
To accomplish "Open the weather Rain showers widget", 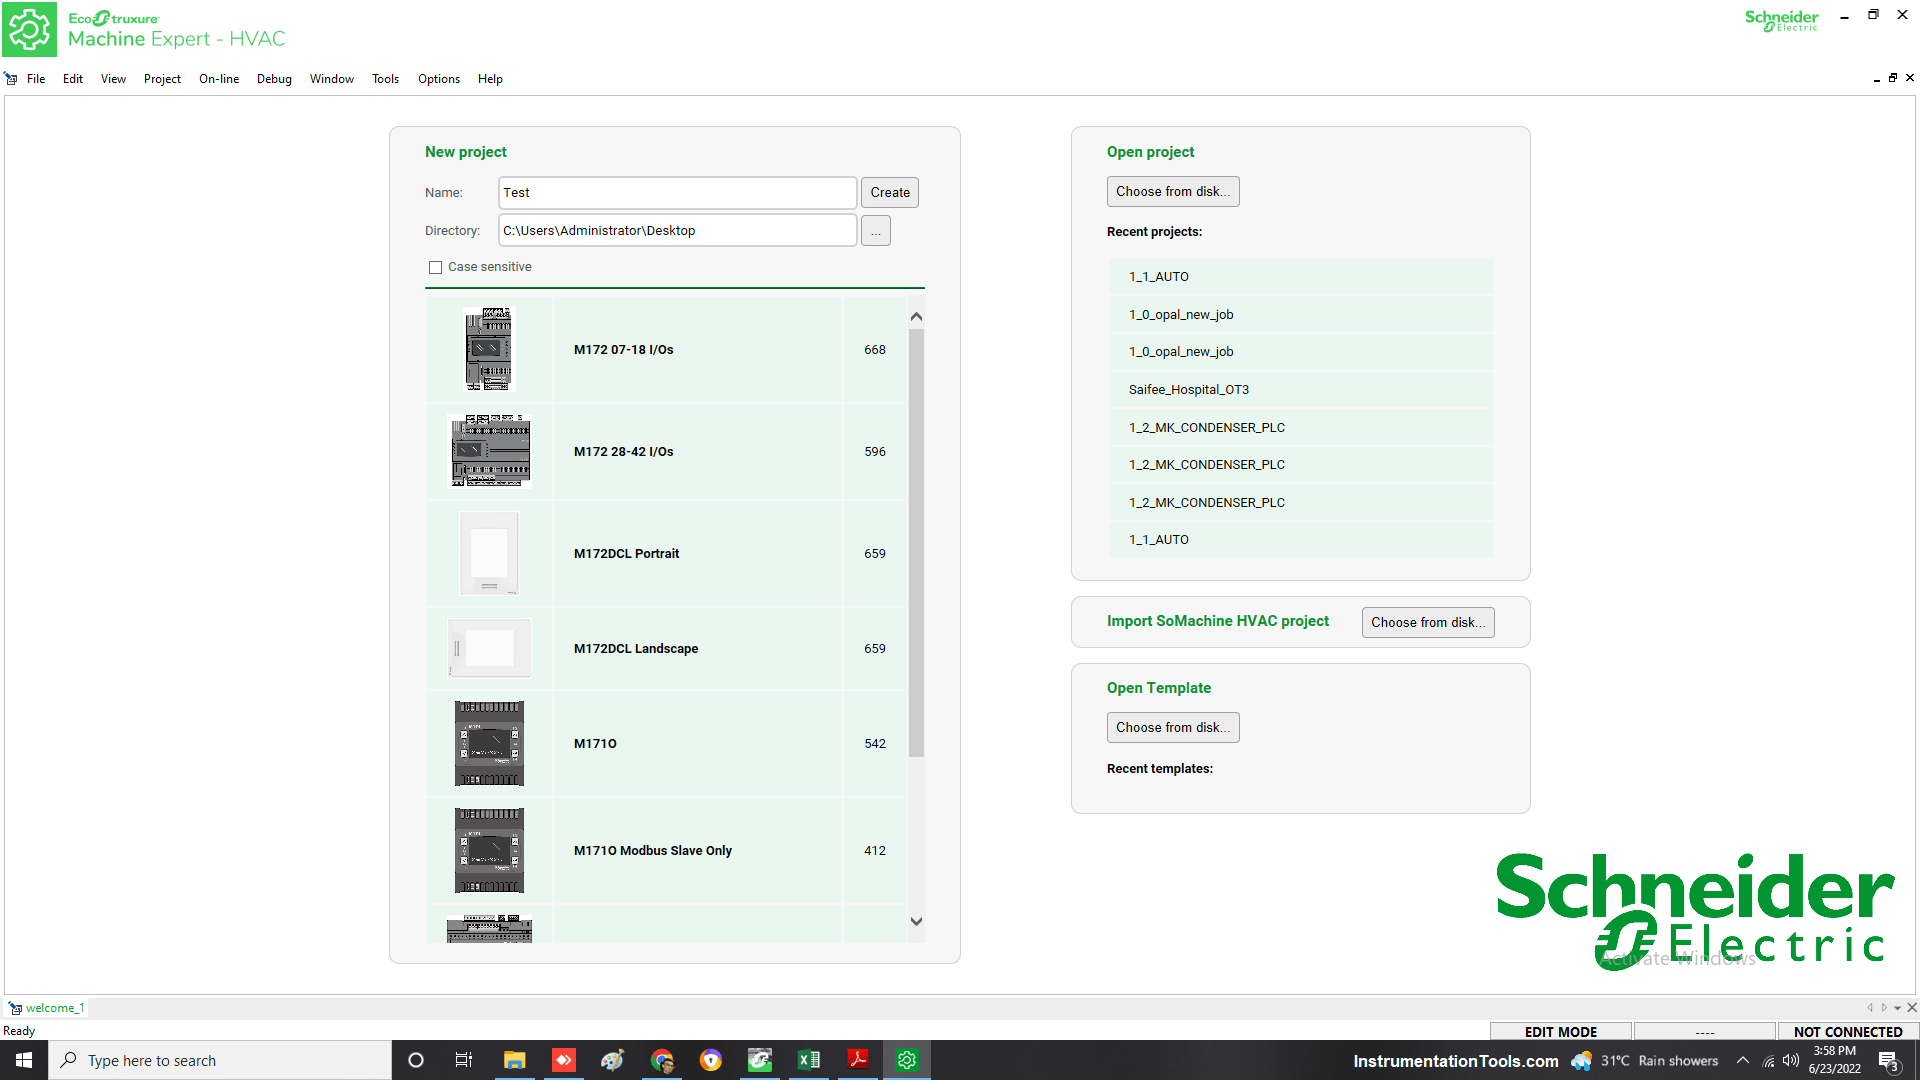I will pos(1645,1061).
